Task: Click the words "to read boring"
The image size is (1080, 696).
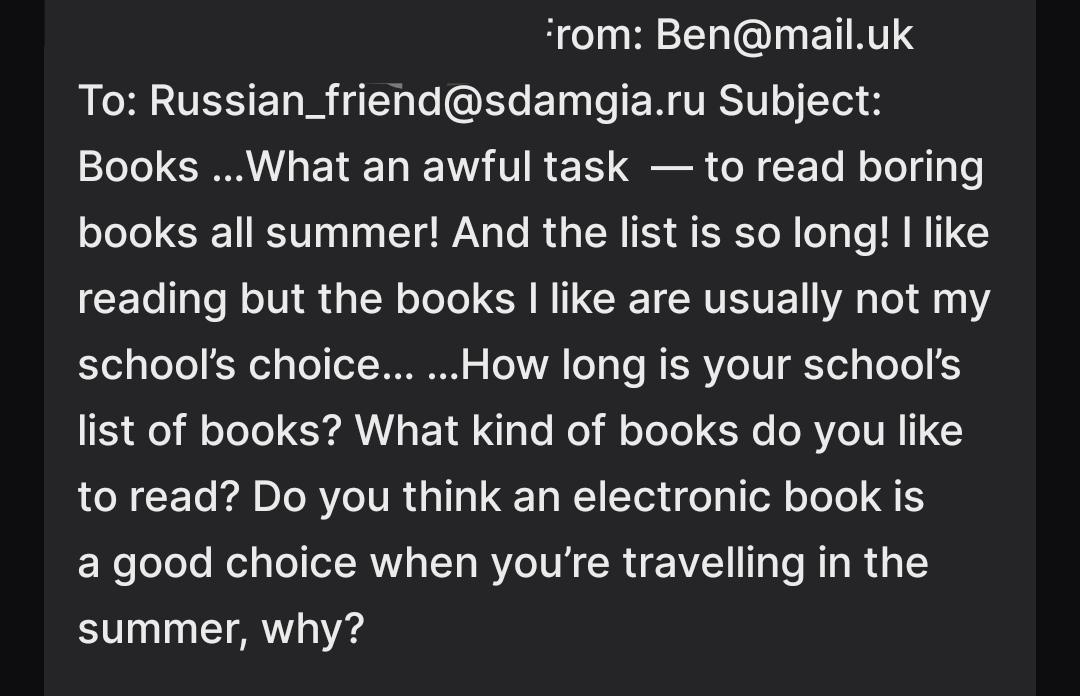Action: (x=844, y=168)
